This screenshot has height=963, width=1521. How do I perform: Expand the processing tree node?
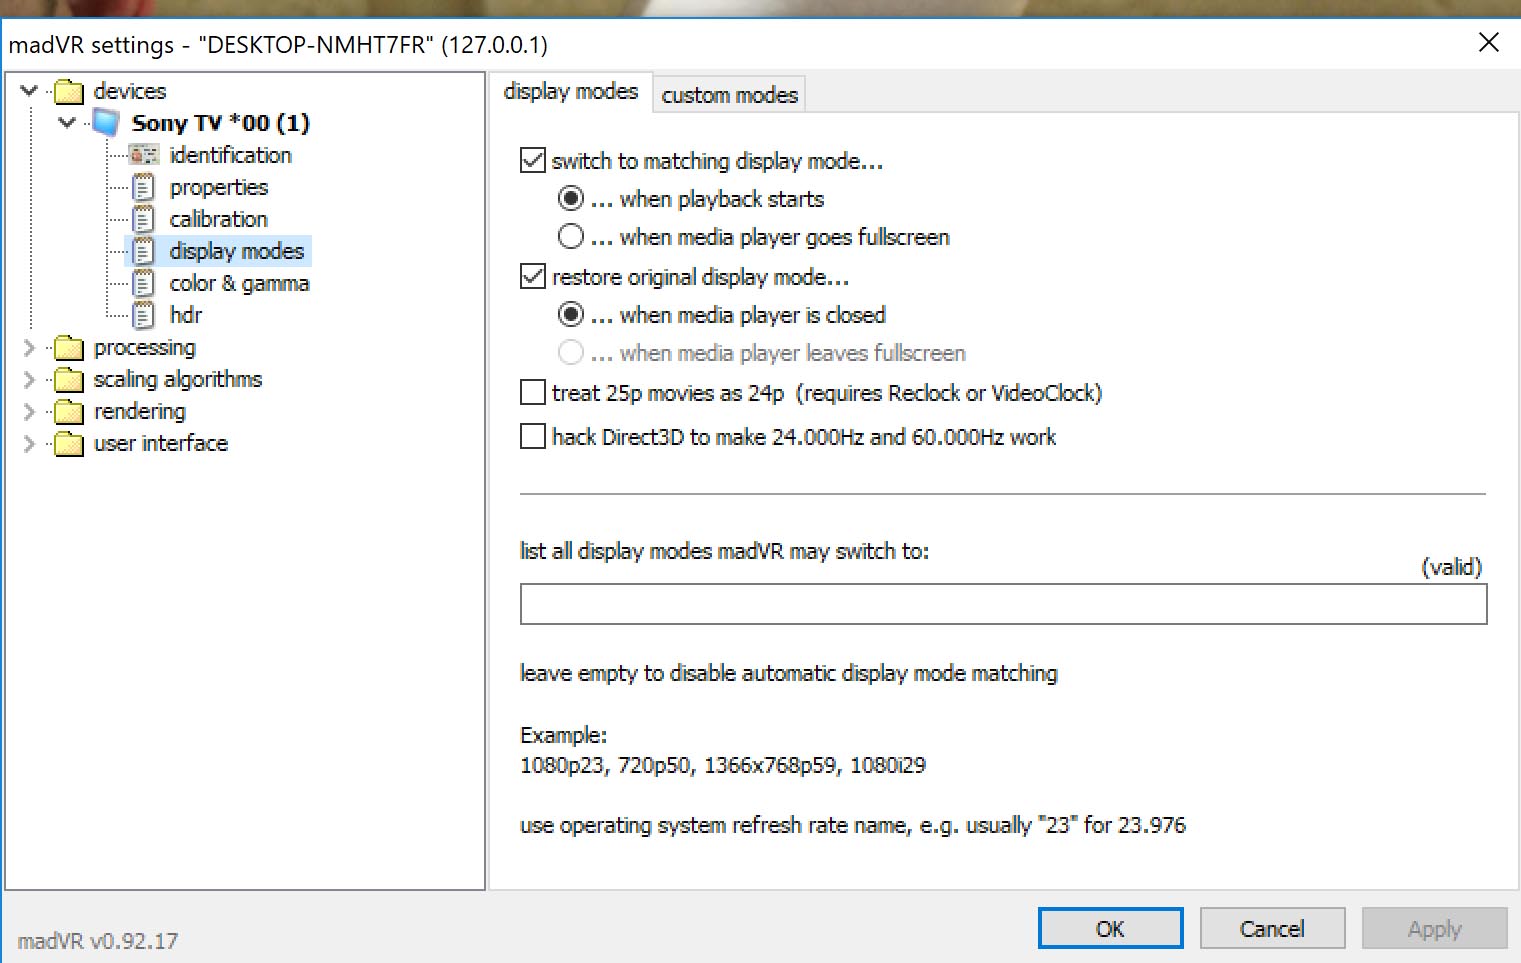(x=29, y=348)
